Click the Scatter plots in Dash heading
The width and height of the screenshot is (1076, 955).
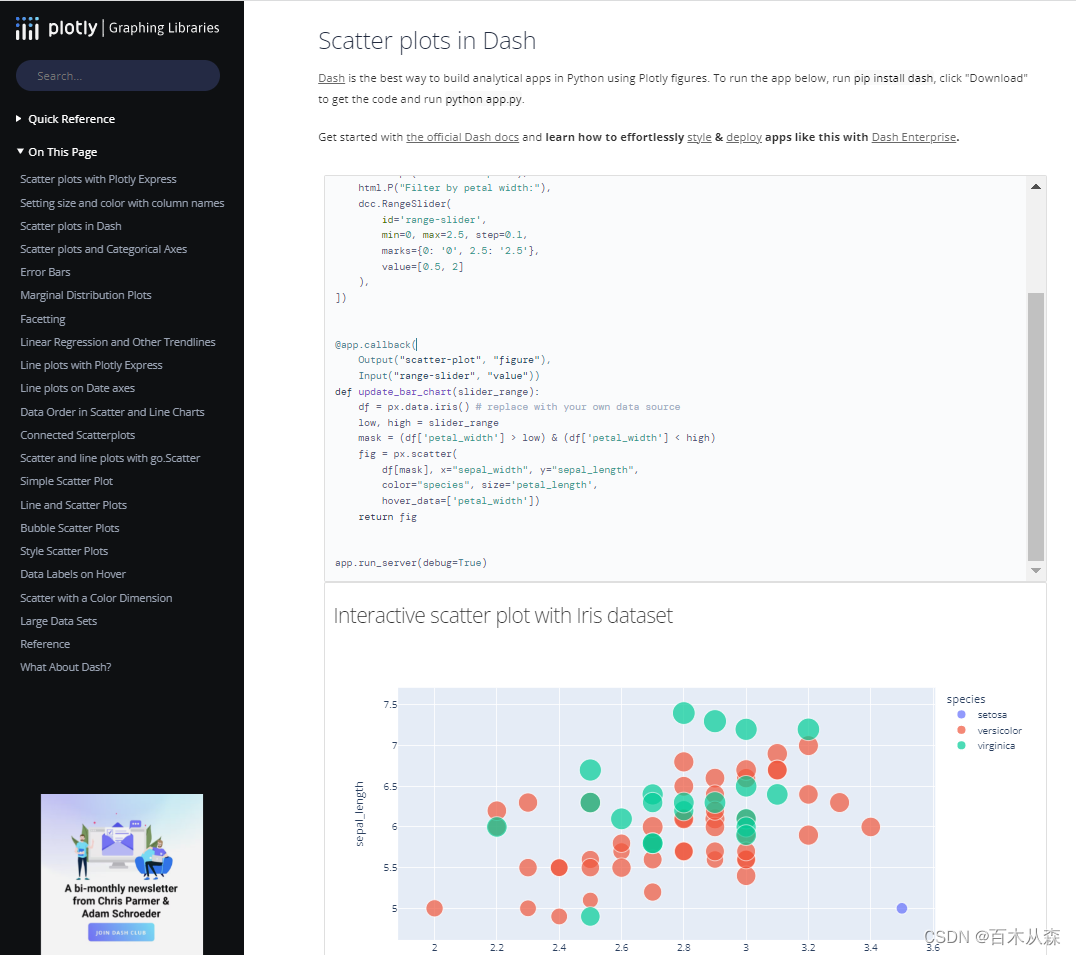click(427, 41)
